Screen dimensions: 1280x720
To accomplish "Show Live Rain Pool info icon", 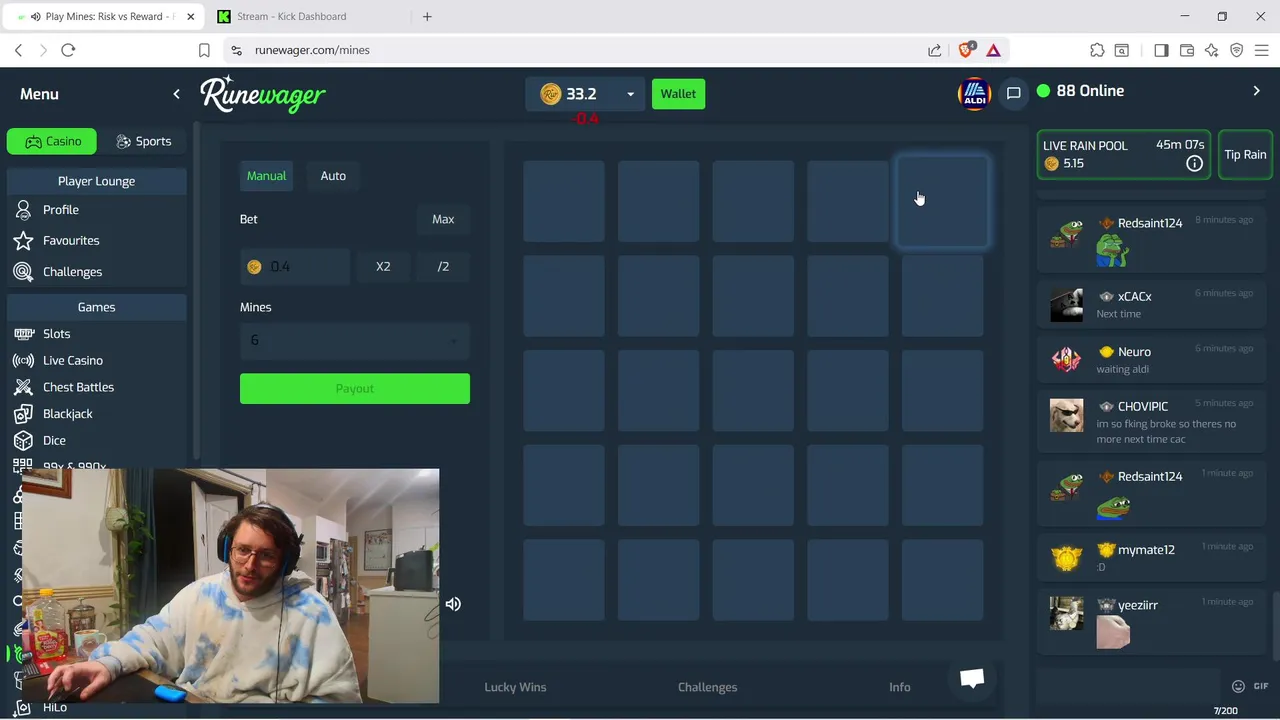I will point(1194,163).
